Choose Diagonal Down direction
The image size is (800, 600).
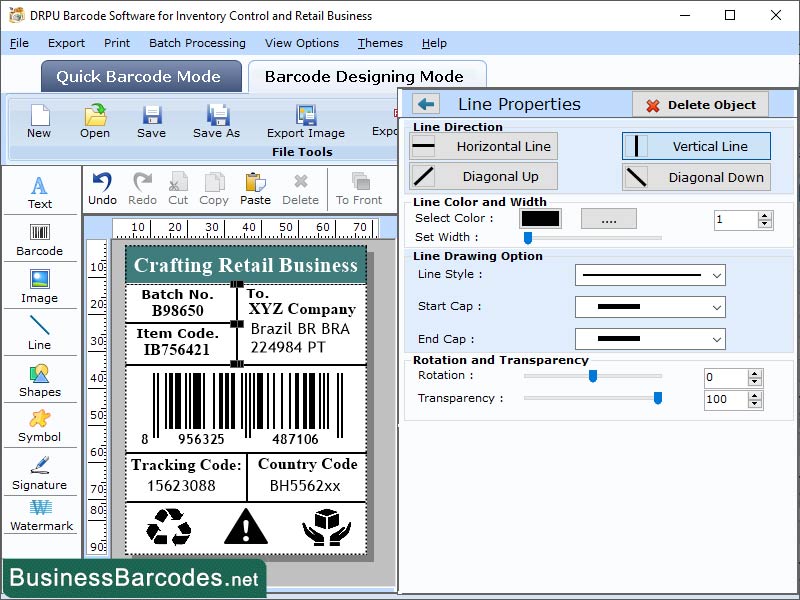(696, 178)
